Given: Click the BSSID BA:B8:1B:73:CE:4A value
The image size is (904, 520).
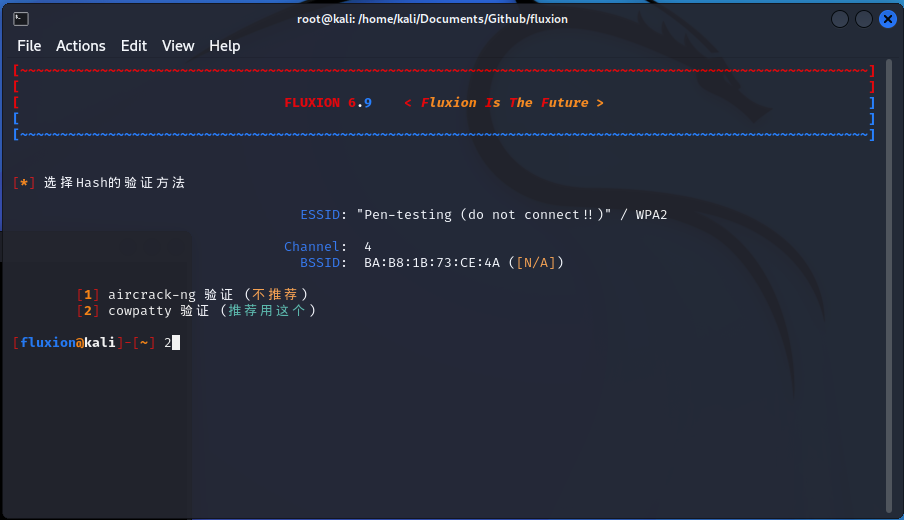Looking at the screenshot, I should (x=432, y=263).
